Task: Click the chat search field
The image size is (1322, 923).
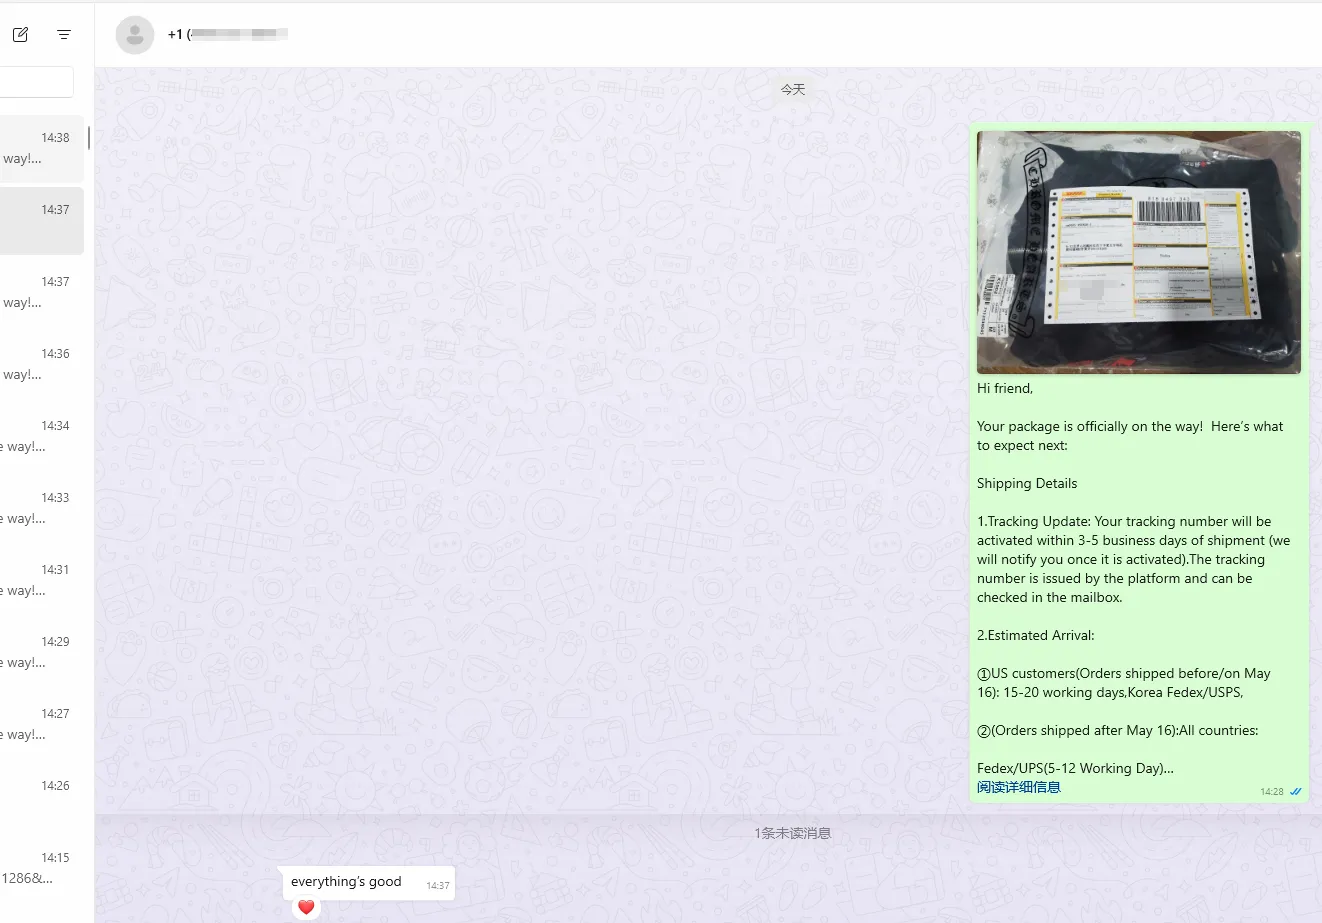Action: coord(36,82)
